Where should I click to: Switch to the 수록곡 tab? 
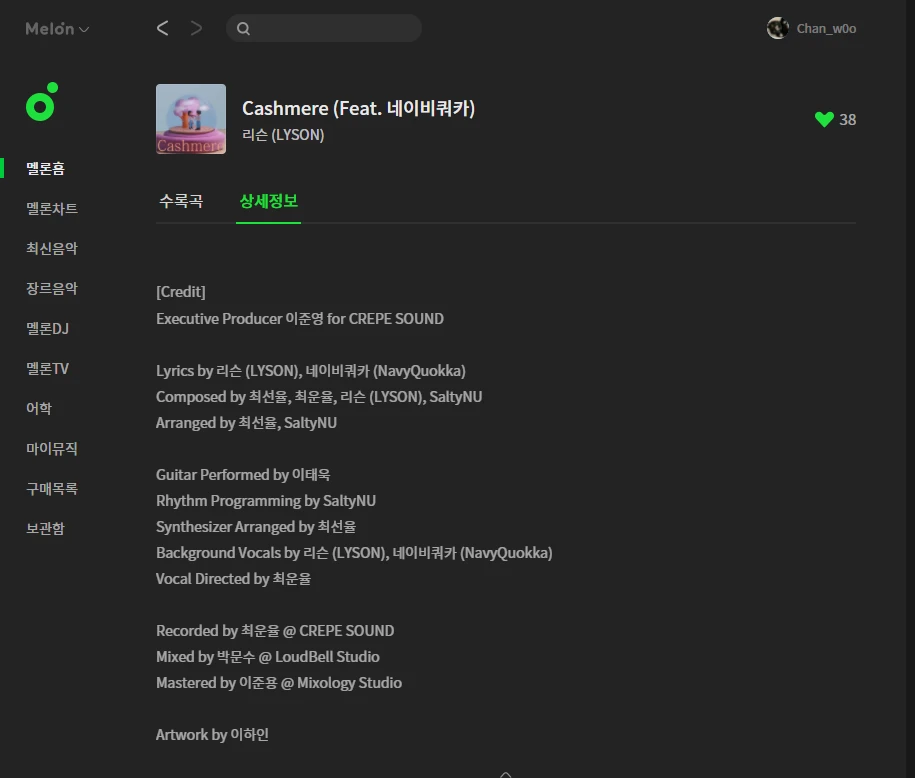181,201
